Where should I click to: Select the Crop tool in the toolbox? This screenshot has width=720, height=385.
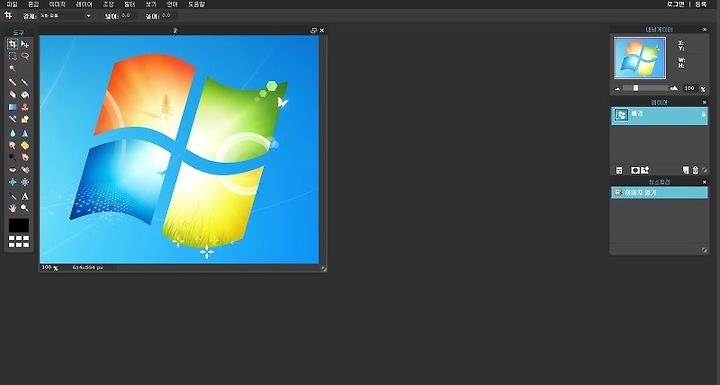[12, 44]
